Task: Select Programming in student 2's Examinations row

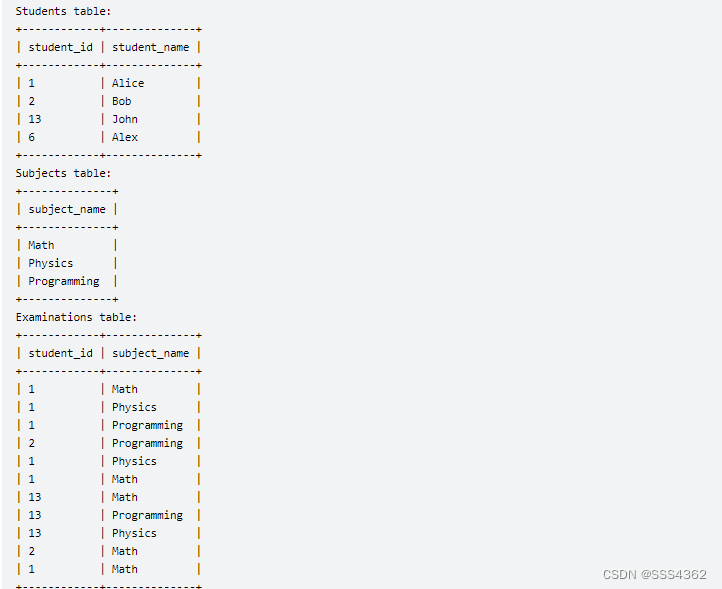Action: (147, 443)
